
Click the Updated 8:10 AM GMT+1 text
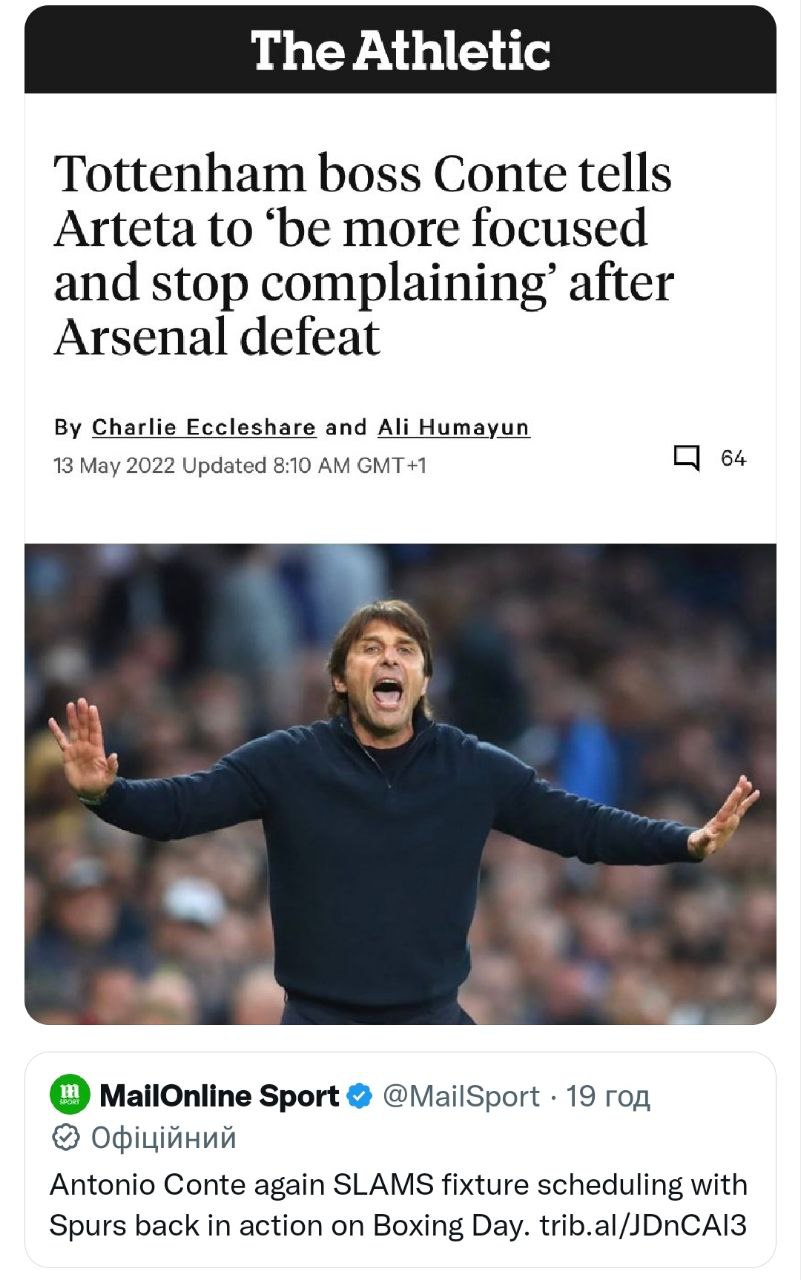pyautogui.click(x=304, y=465)
